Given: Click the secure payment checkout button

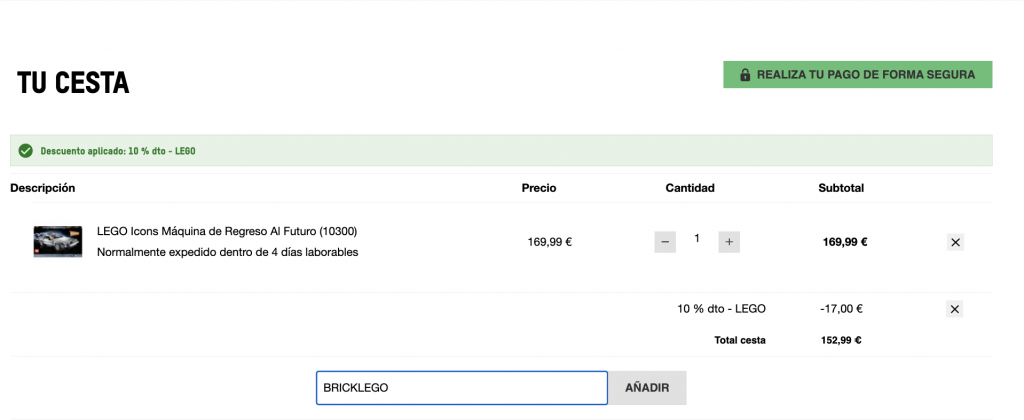Looking at the screenshot, I should [857, 75].
